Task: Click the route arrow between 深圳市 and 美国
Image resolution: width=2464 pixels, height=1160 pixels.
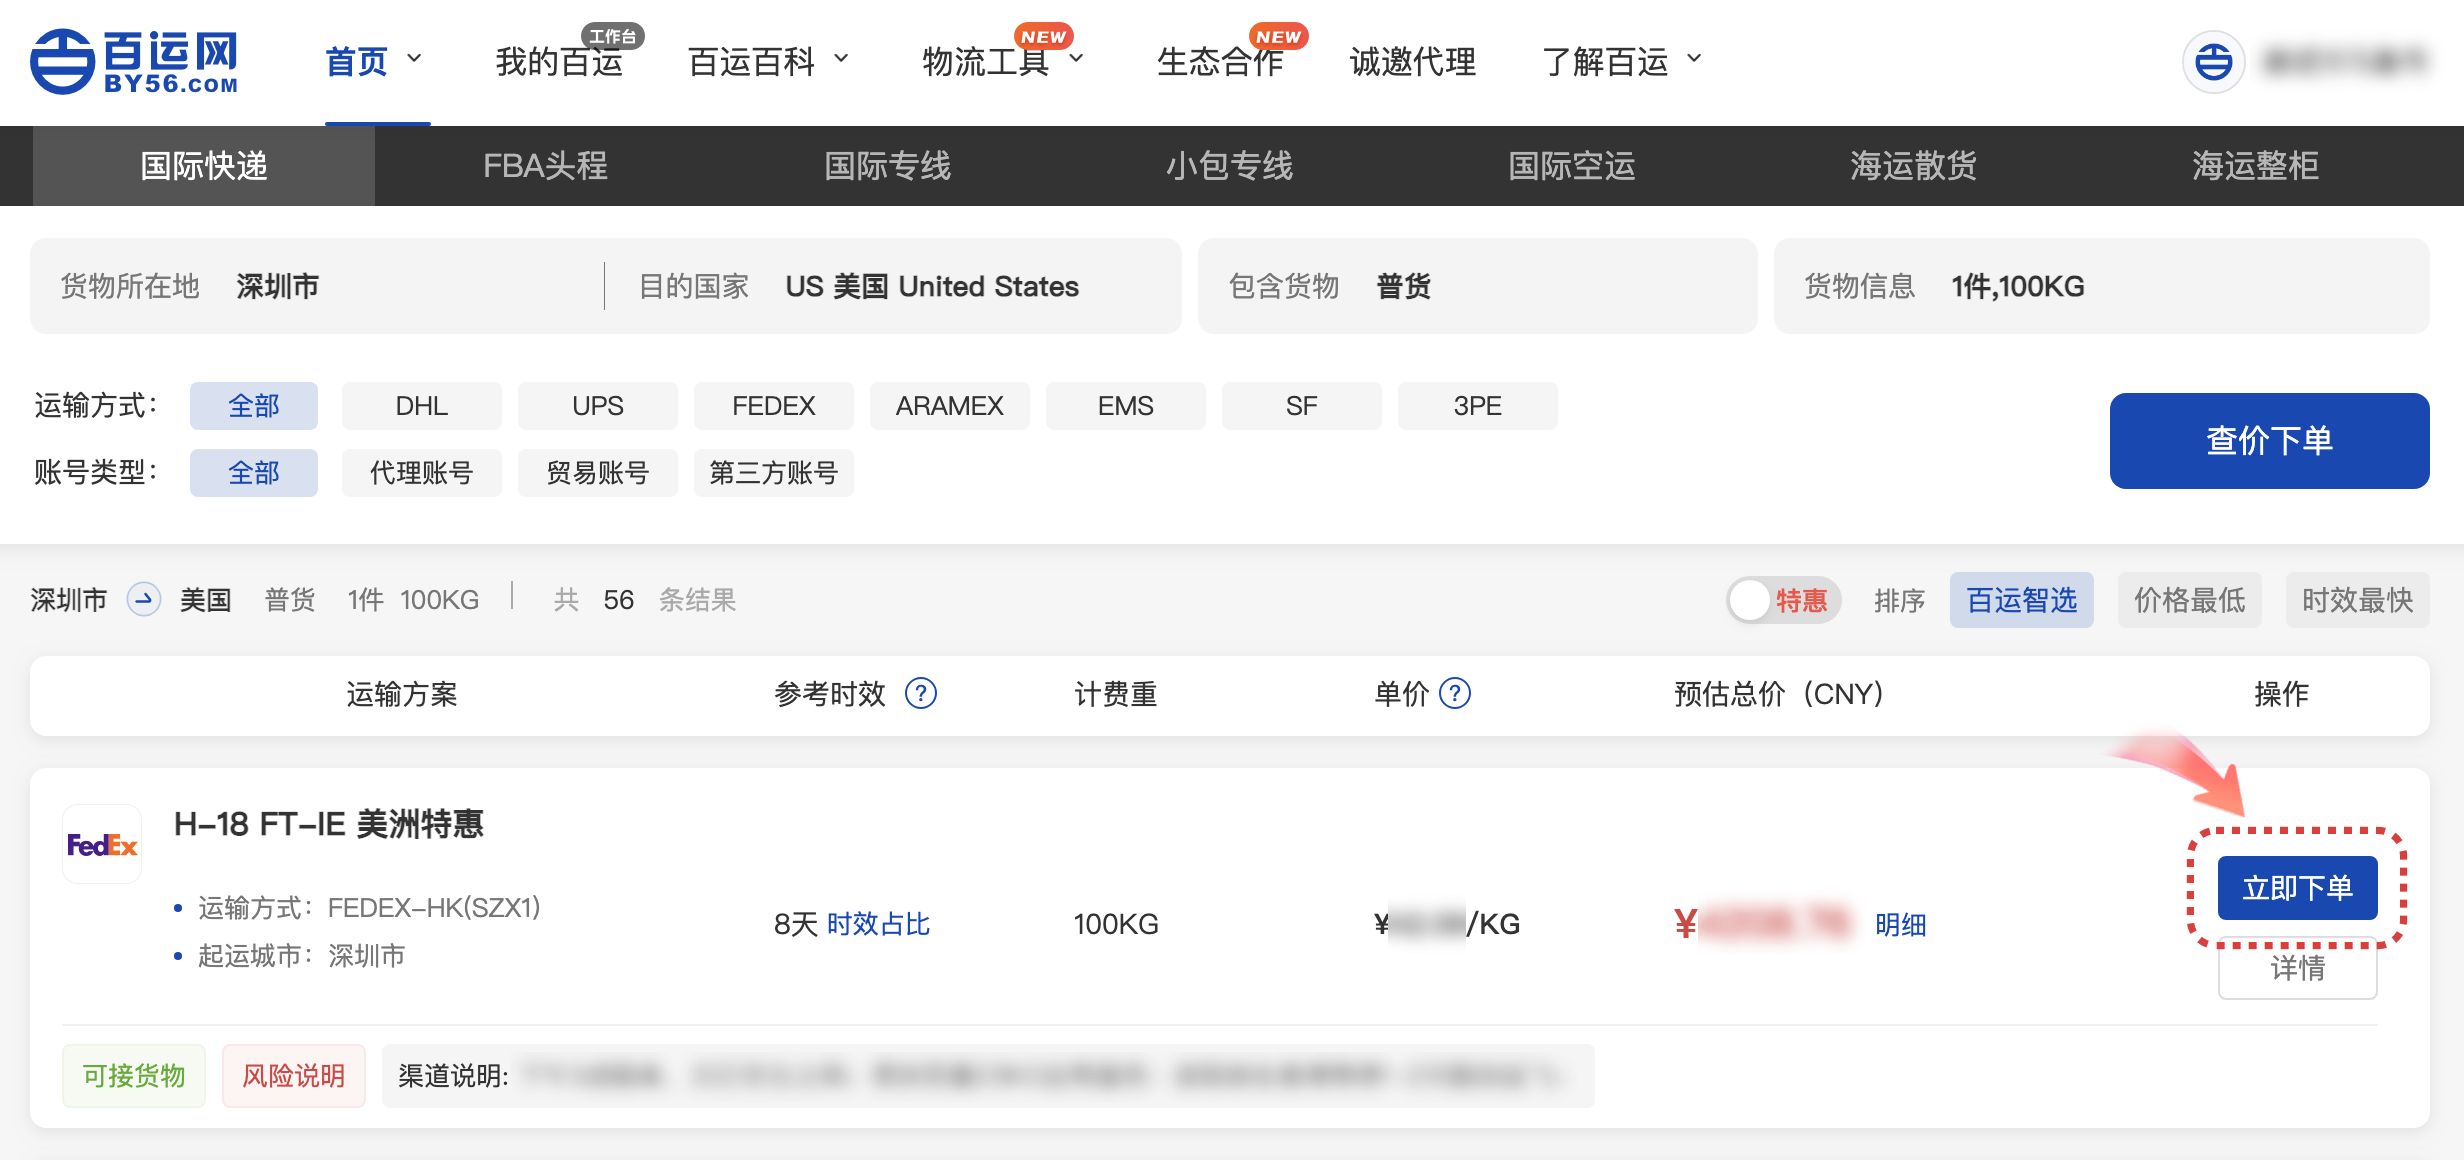Action: (x=144, y=600)
